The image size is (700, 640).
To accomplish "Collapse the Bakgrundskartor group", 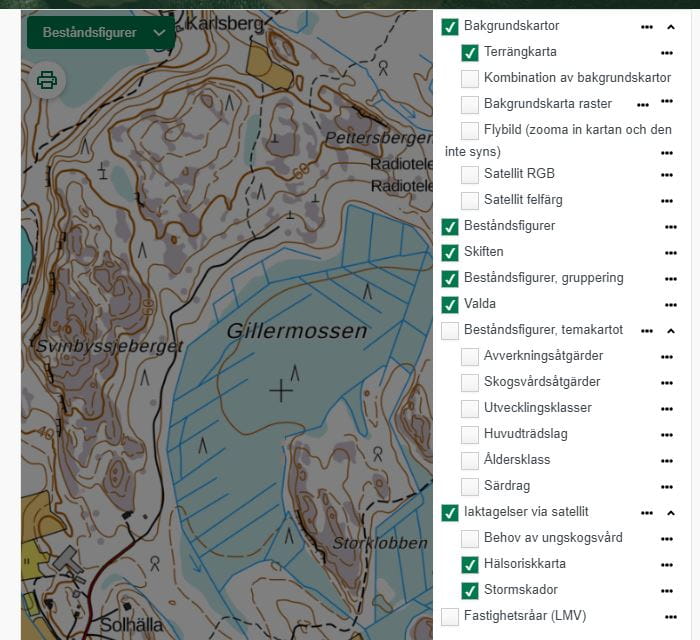I will click(670, 26).
